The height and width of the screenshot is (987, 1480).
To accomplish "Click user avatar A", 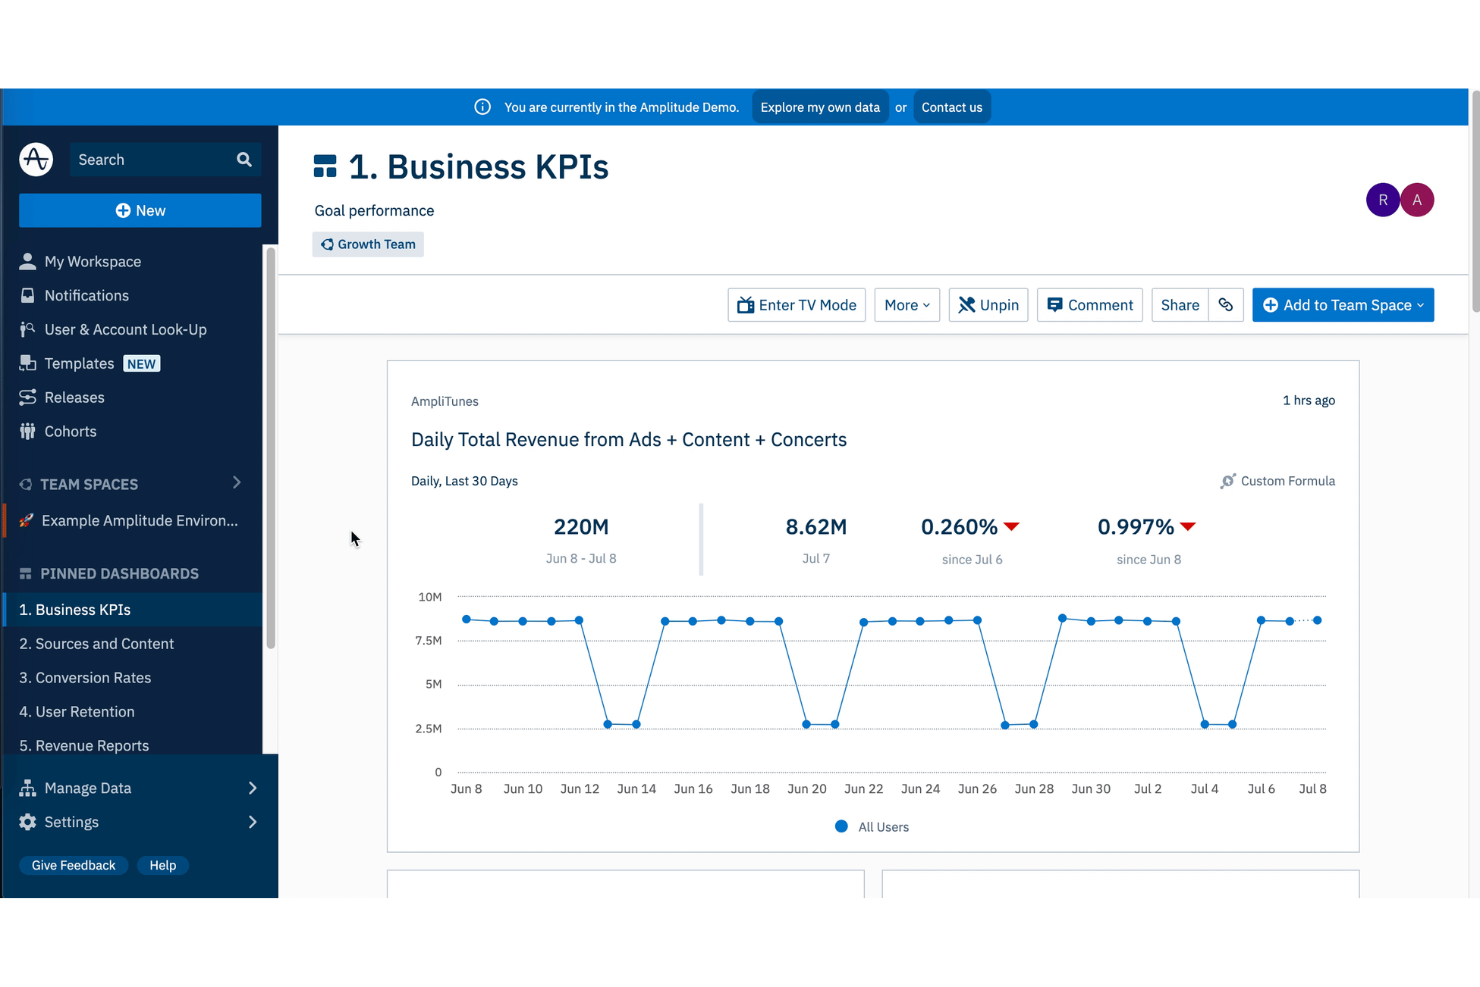I will [x=1417, y=200].
